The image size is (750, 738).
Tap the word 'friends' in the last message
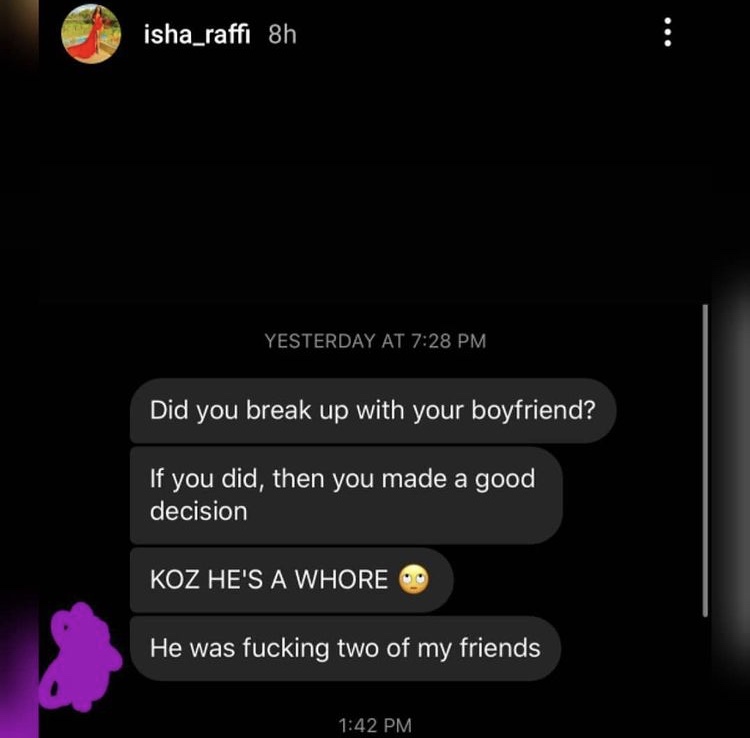tap(500, 648)
